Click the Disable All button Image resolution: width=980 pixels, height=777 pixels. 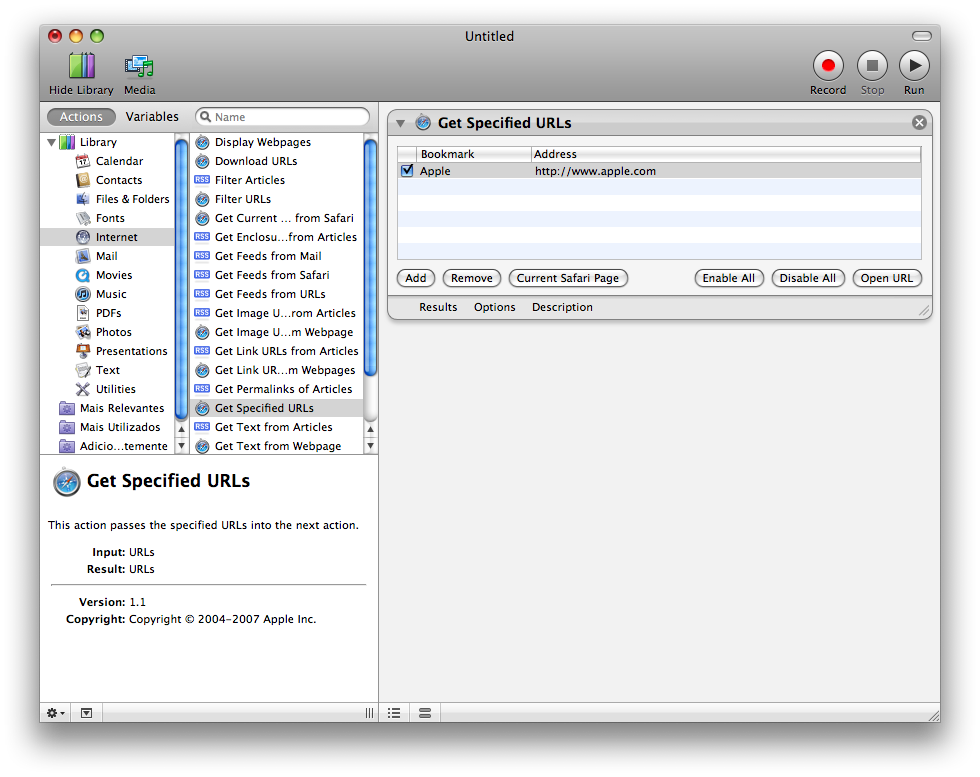click(x=808, y=278)
